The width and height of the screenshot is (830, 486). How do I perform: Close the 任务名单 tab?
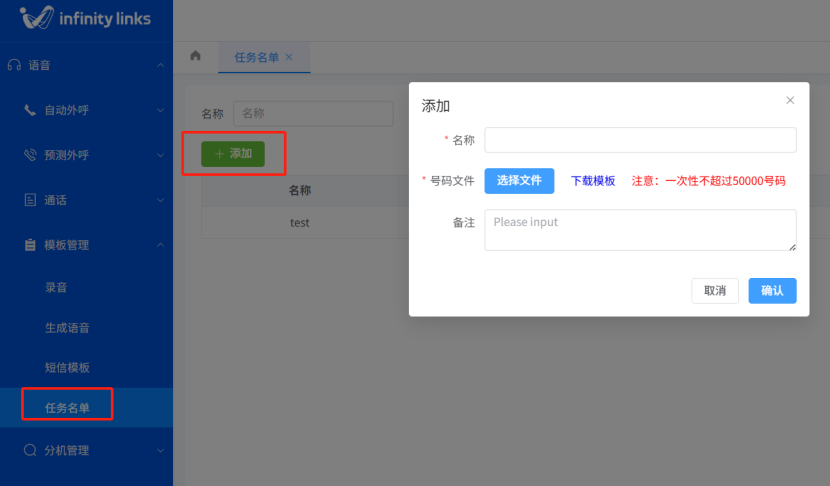point(289,57)
